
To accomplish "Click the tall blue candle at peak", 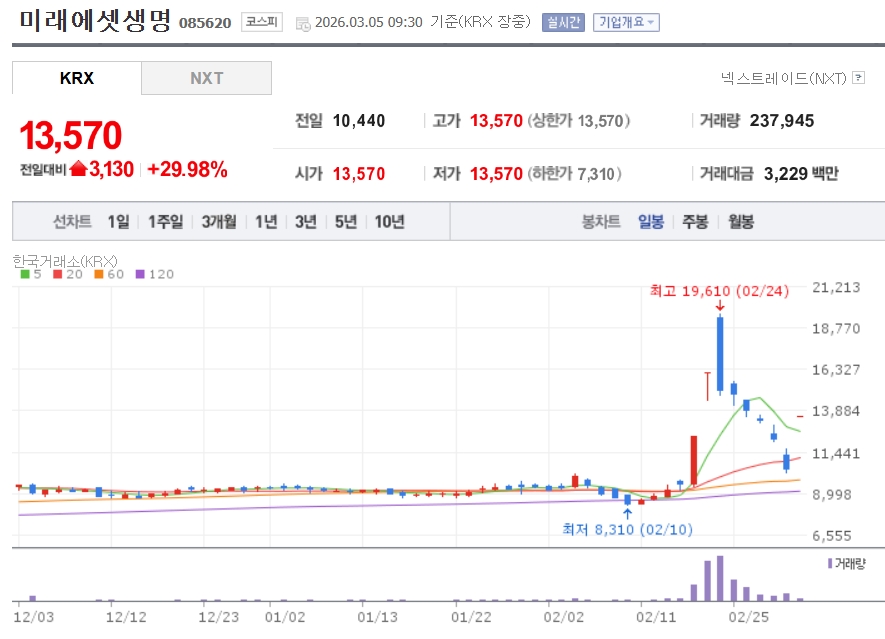I will 720,354.
